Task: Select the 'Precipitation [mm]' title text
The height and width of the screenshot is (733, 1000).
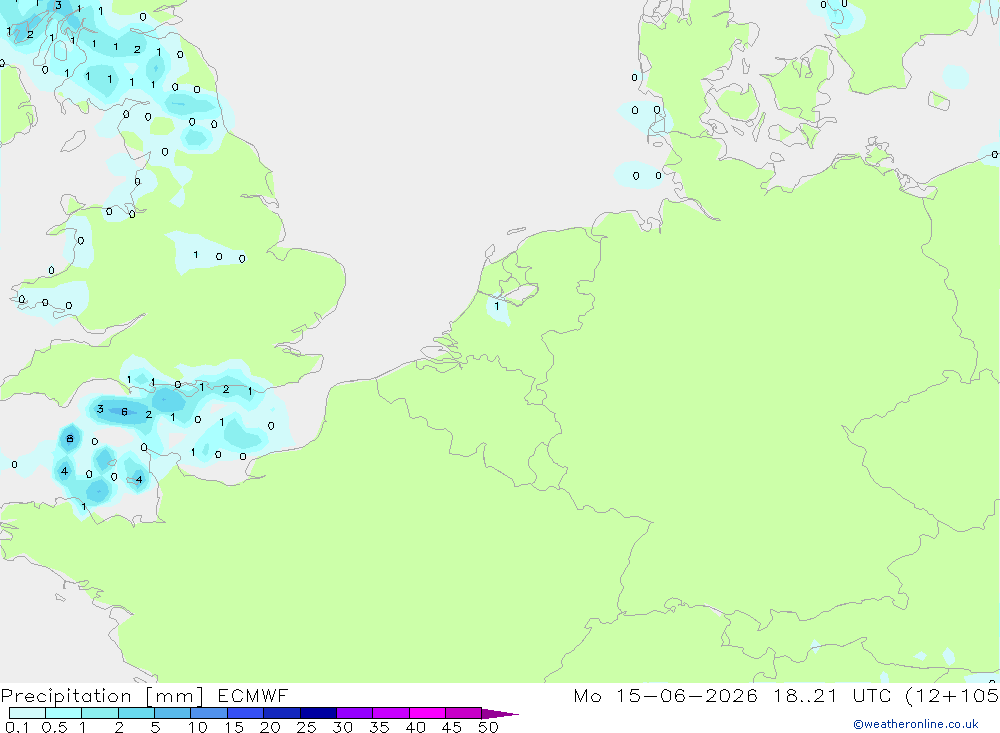Action: pos(102,696)
